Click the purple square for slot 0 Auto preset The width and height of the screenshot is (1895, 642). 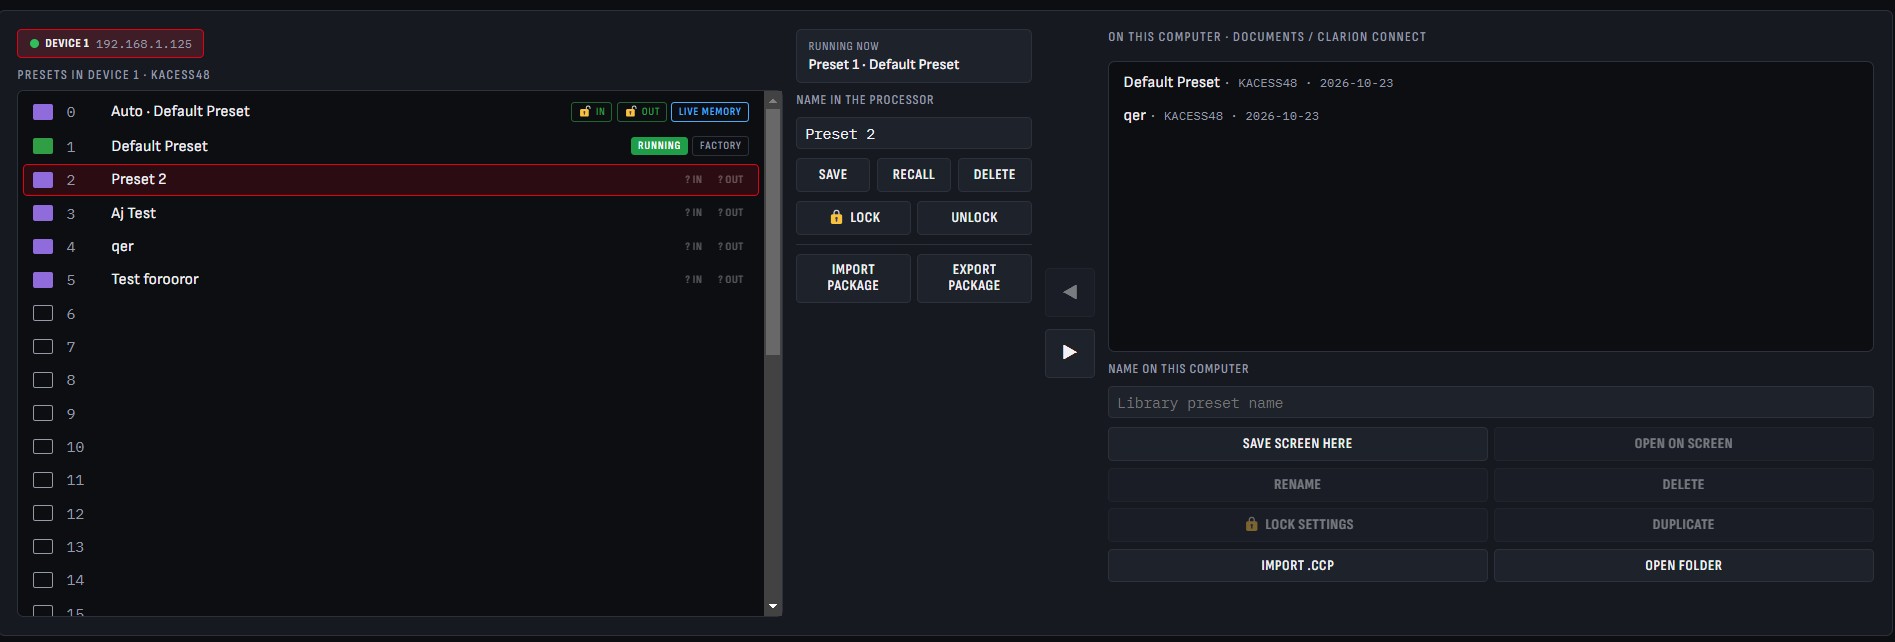coord(43,112)
